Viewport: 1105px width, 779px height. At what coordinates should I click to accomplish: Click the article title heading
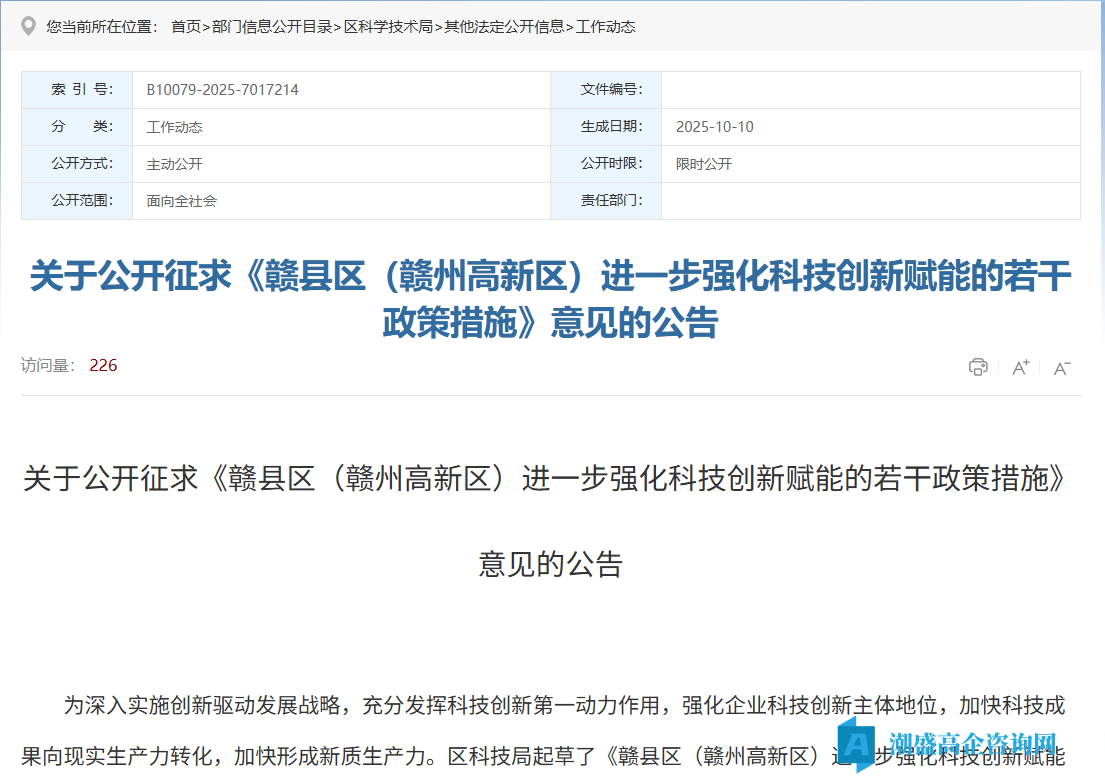pos(552,297)
